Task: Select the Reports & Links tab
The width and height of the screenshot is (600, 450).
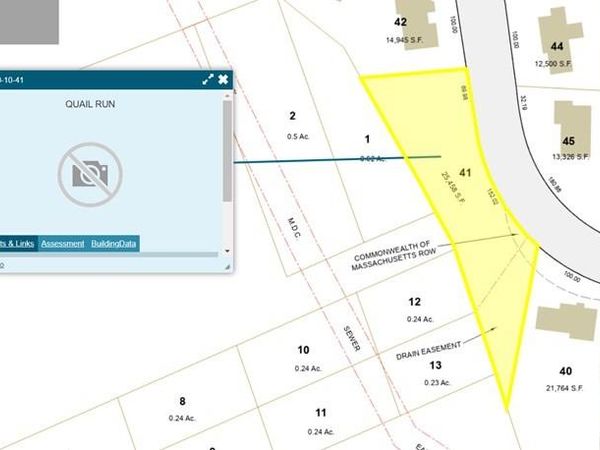Action: 15,243
